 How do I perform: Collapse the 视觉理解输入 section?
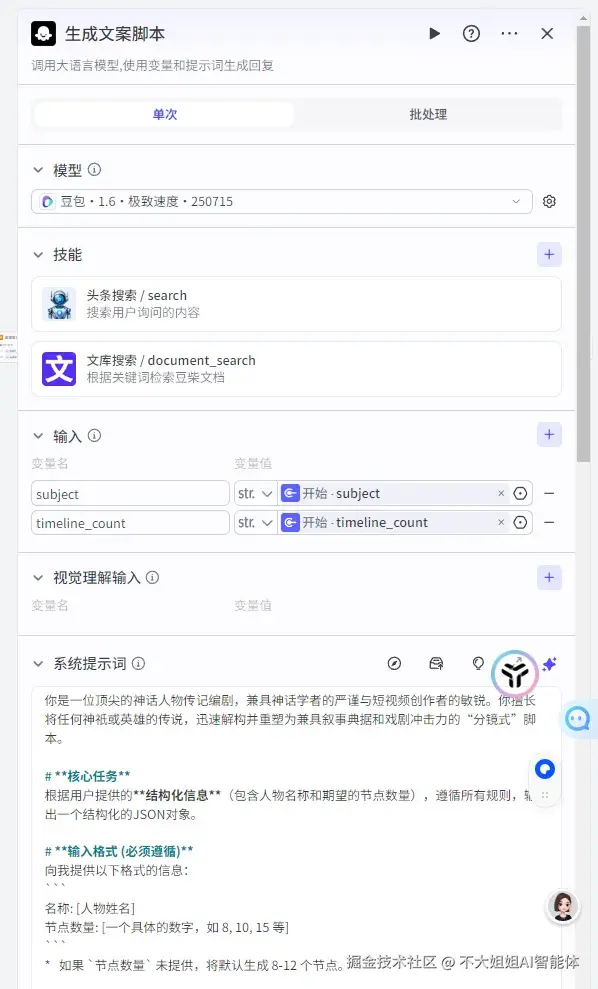pos(38,578)
